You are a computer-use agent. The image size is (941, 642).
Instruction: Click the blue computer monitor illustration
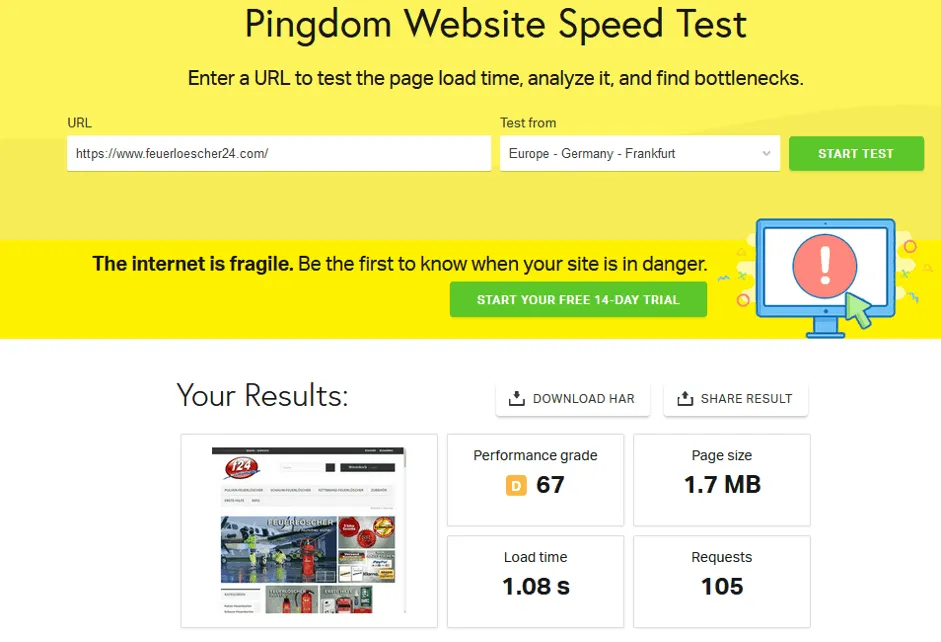click(825, 278)
